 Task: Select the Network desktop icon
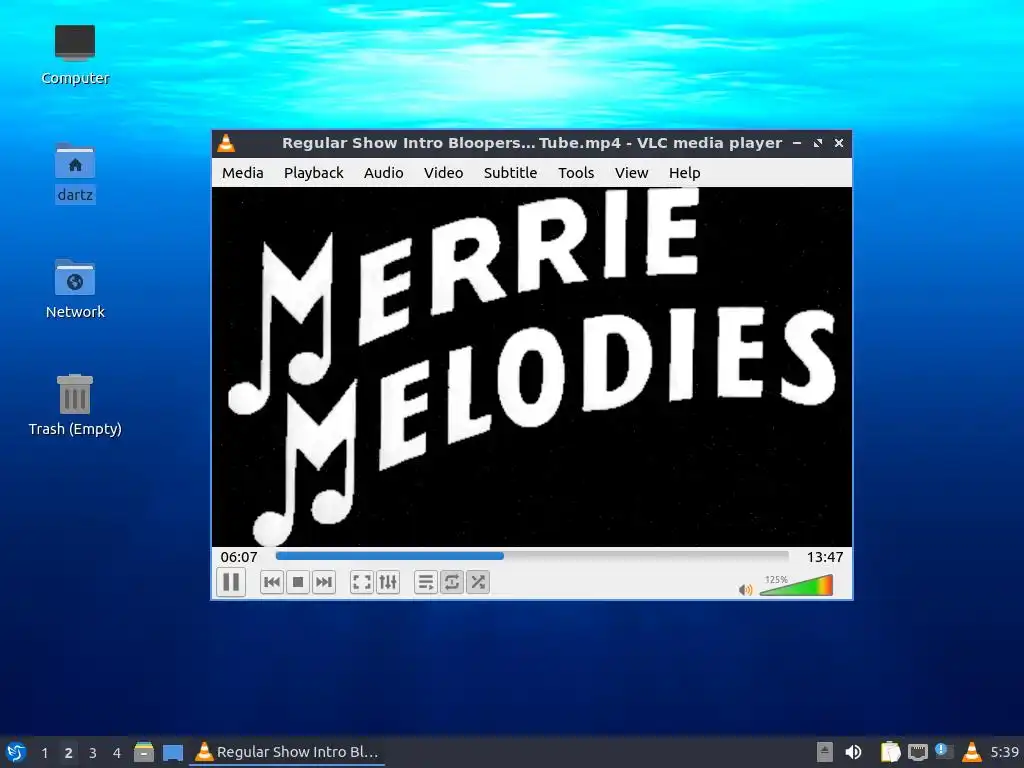coord(75,289)
